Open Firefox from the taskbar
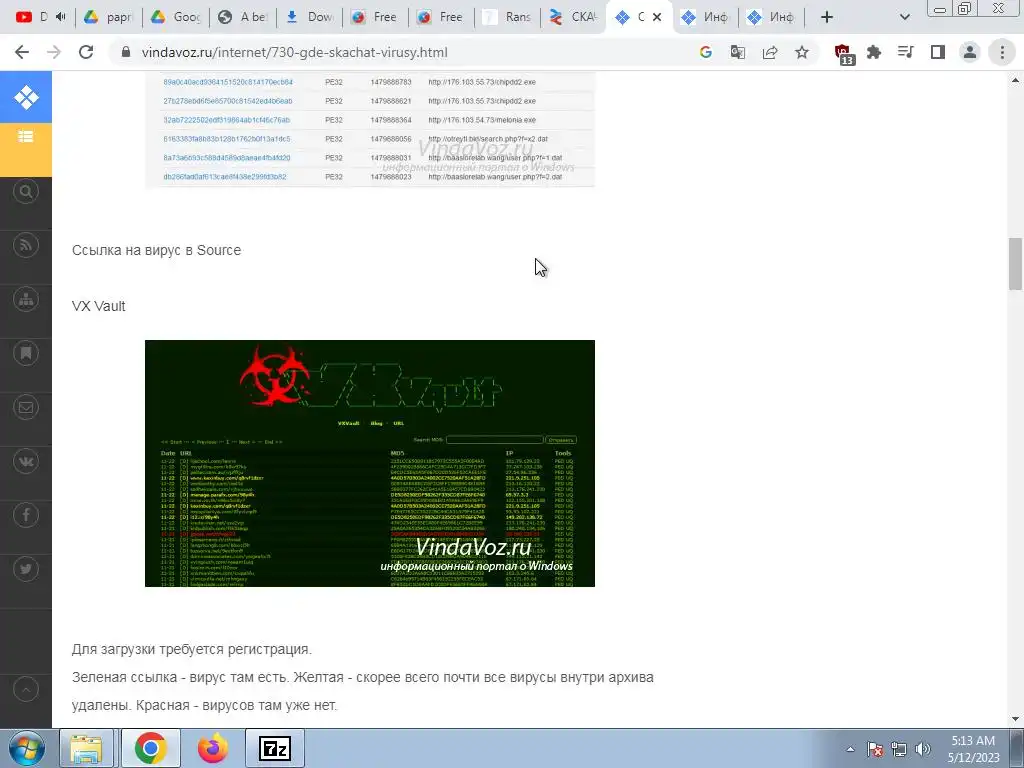 pos(213,748)
